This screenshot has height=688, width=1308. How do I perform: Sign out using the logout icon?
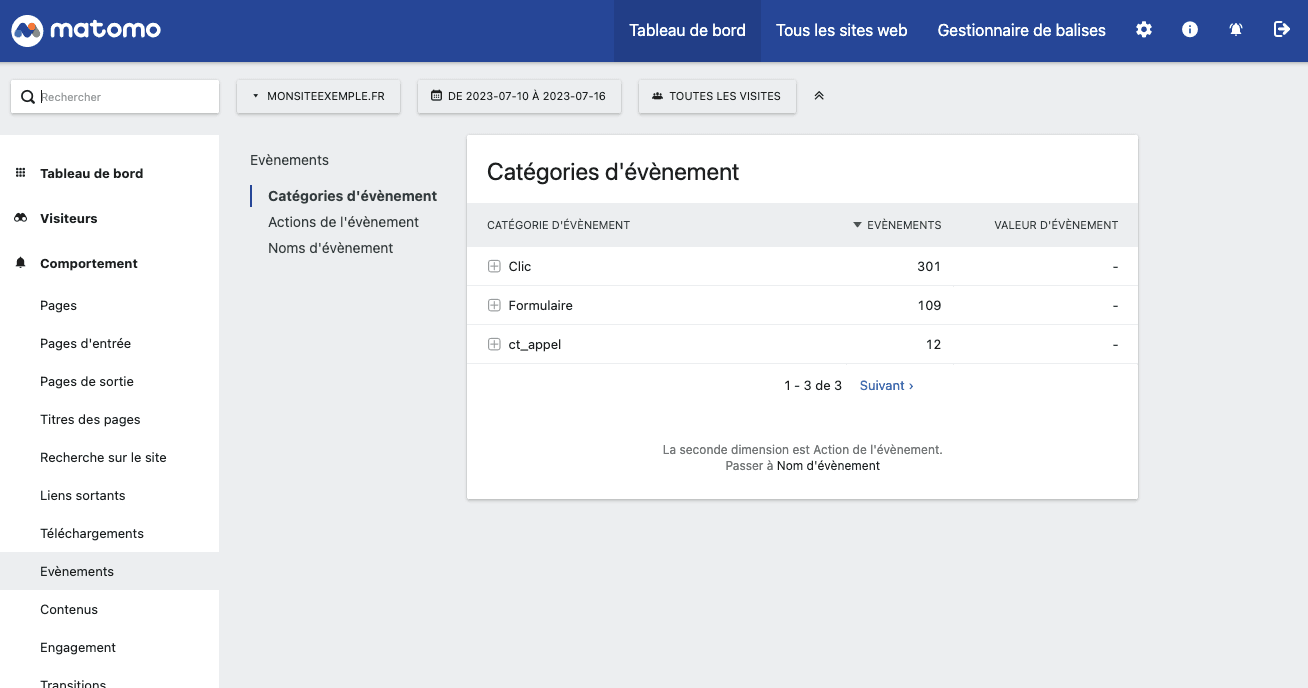click(x=1281, y=30)
